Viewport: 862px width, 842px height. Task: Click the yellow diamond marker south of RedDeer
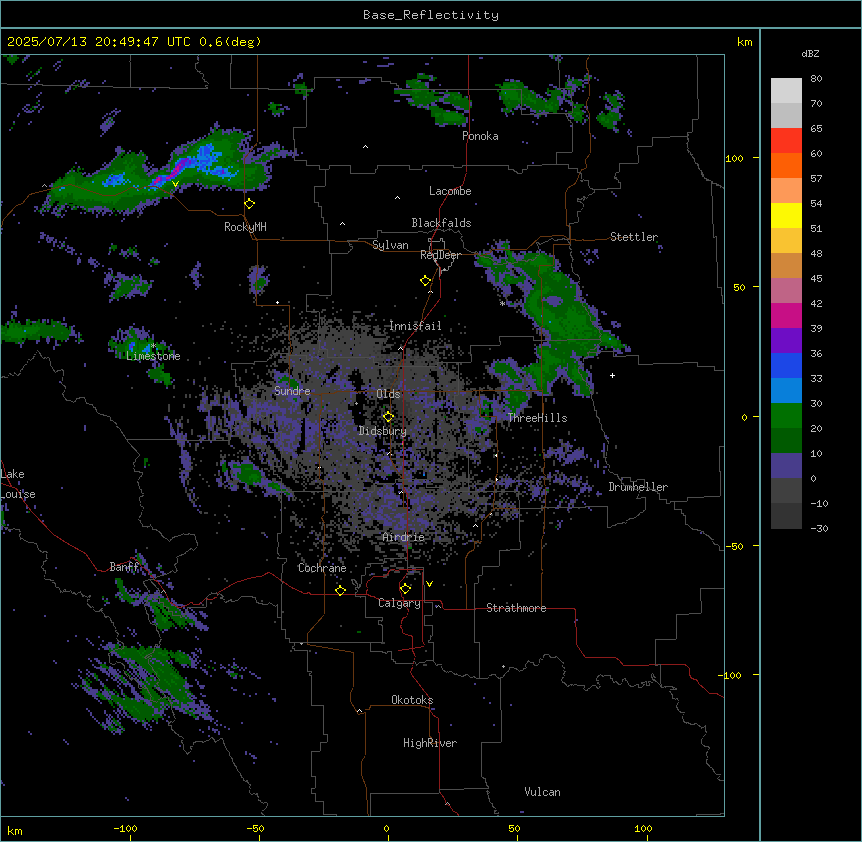coord(425,281)
